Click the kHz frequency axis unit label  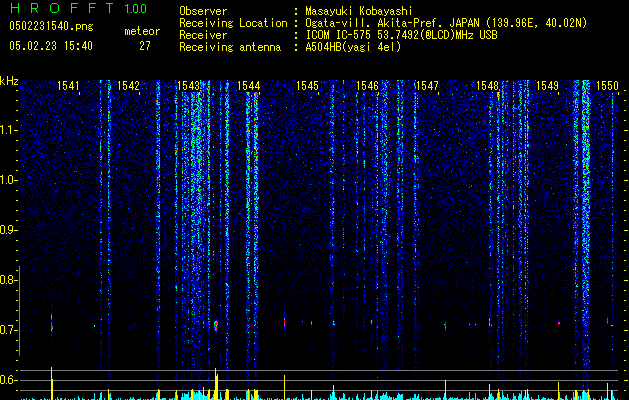point(9,81)
